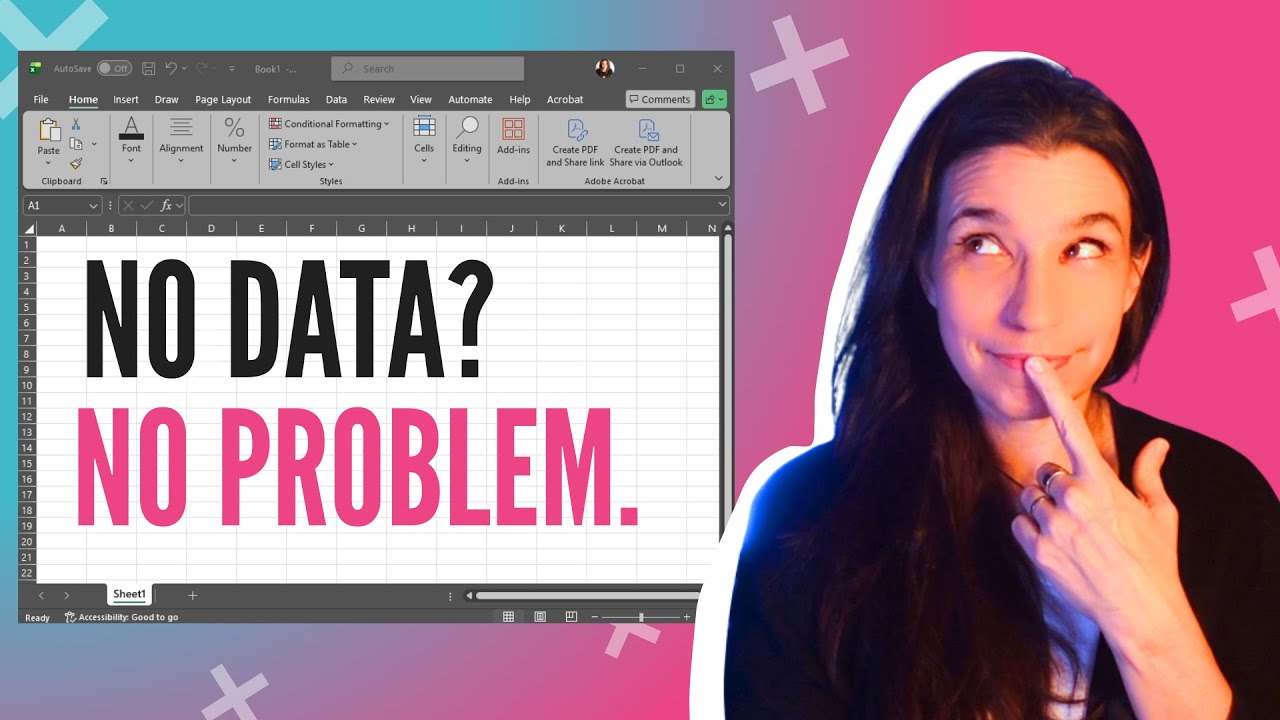The image size is (1280, 720).
Task: Open the File menu tab
Action: point(41,99)
